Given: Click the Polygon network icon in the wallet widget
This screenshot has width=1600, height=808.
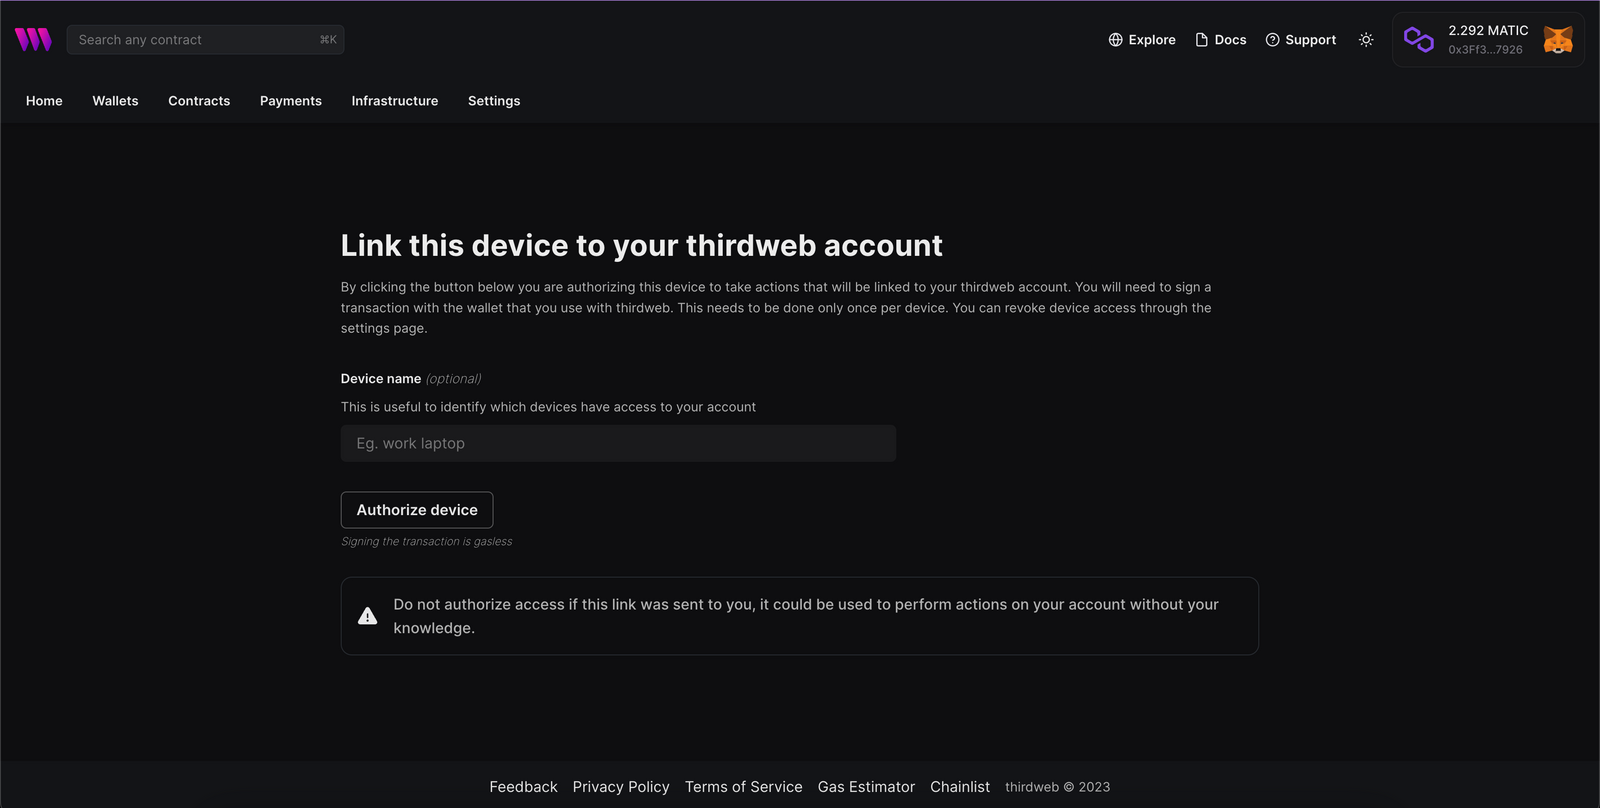Looking at the screenshot, I should coord(1419,39).
